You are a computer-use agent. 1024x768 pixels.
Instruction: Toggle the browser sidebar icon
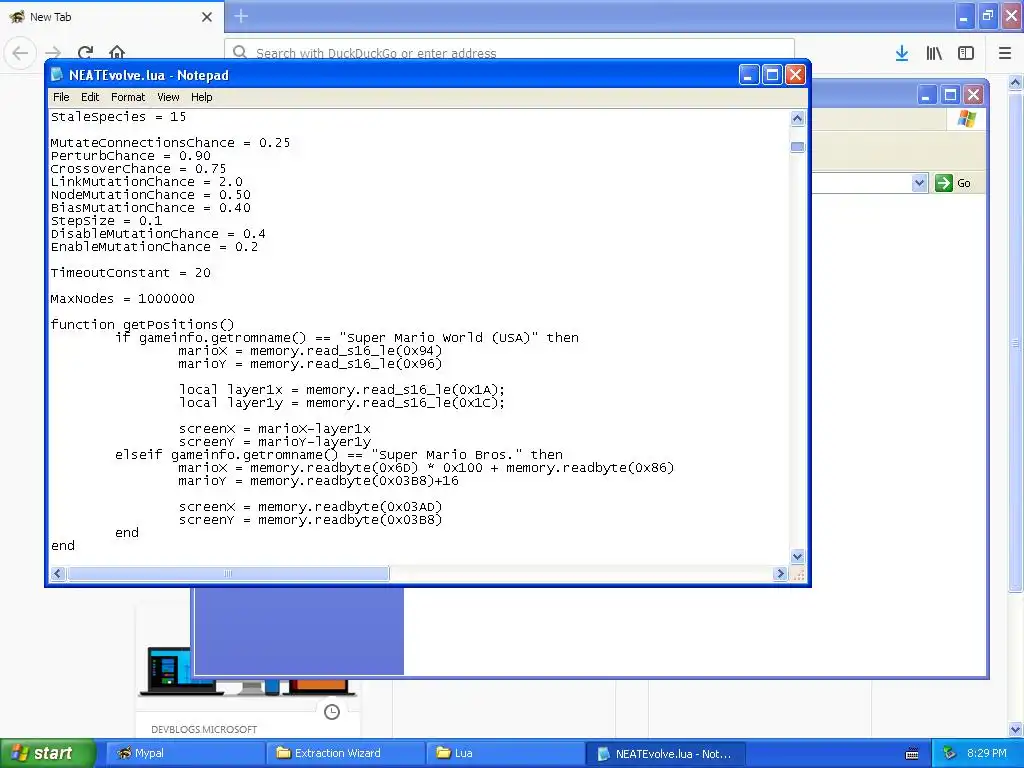(x=966, y=53)
